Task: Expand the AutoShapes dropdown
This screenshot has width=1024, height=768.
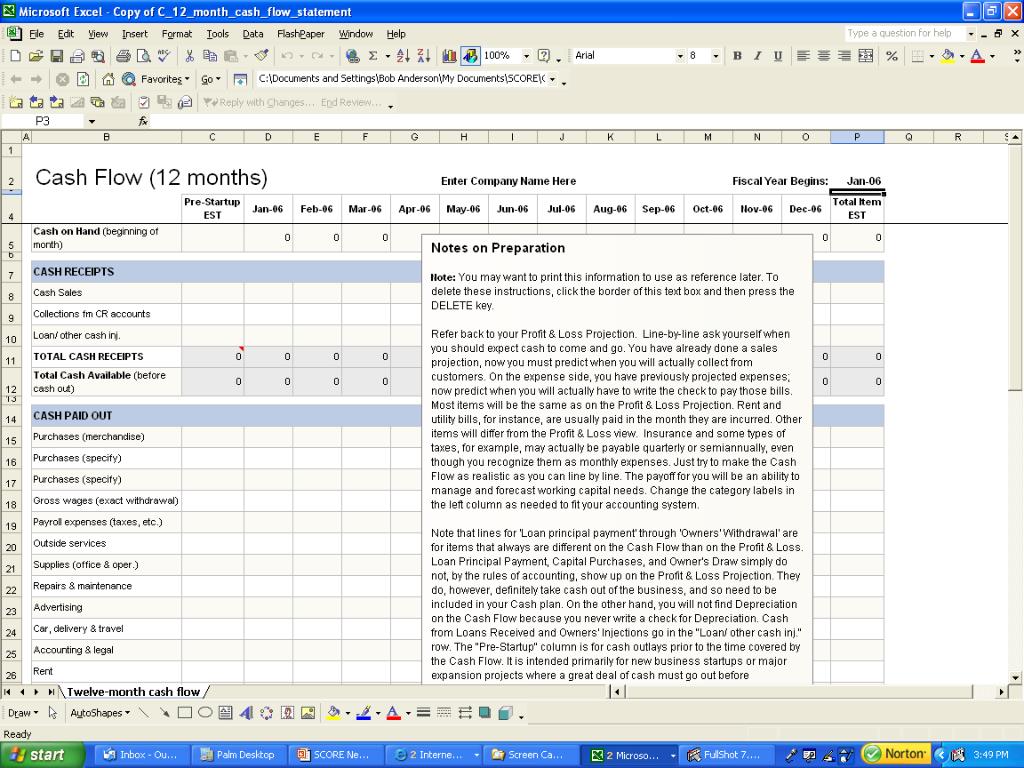Action: (100, 713)
